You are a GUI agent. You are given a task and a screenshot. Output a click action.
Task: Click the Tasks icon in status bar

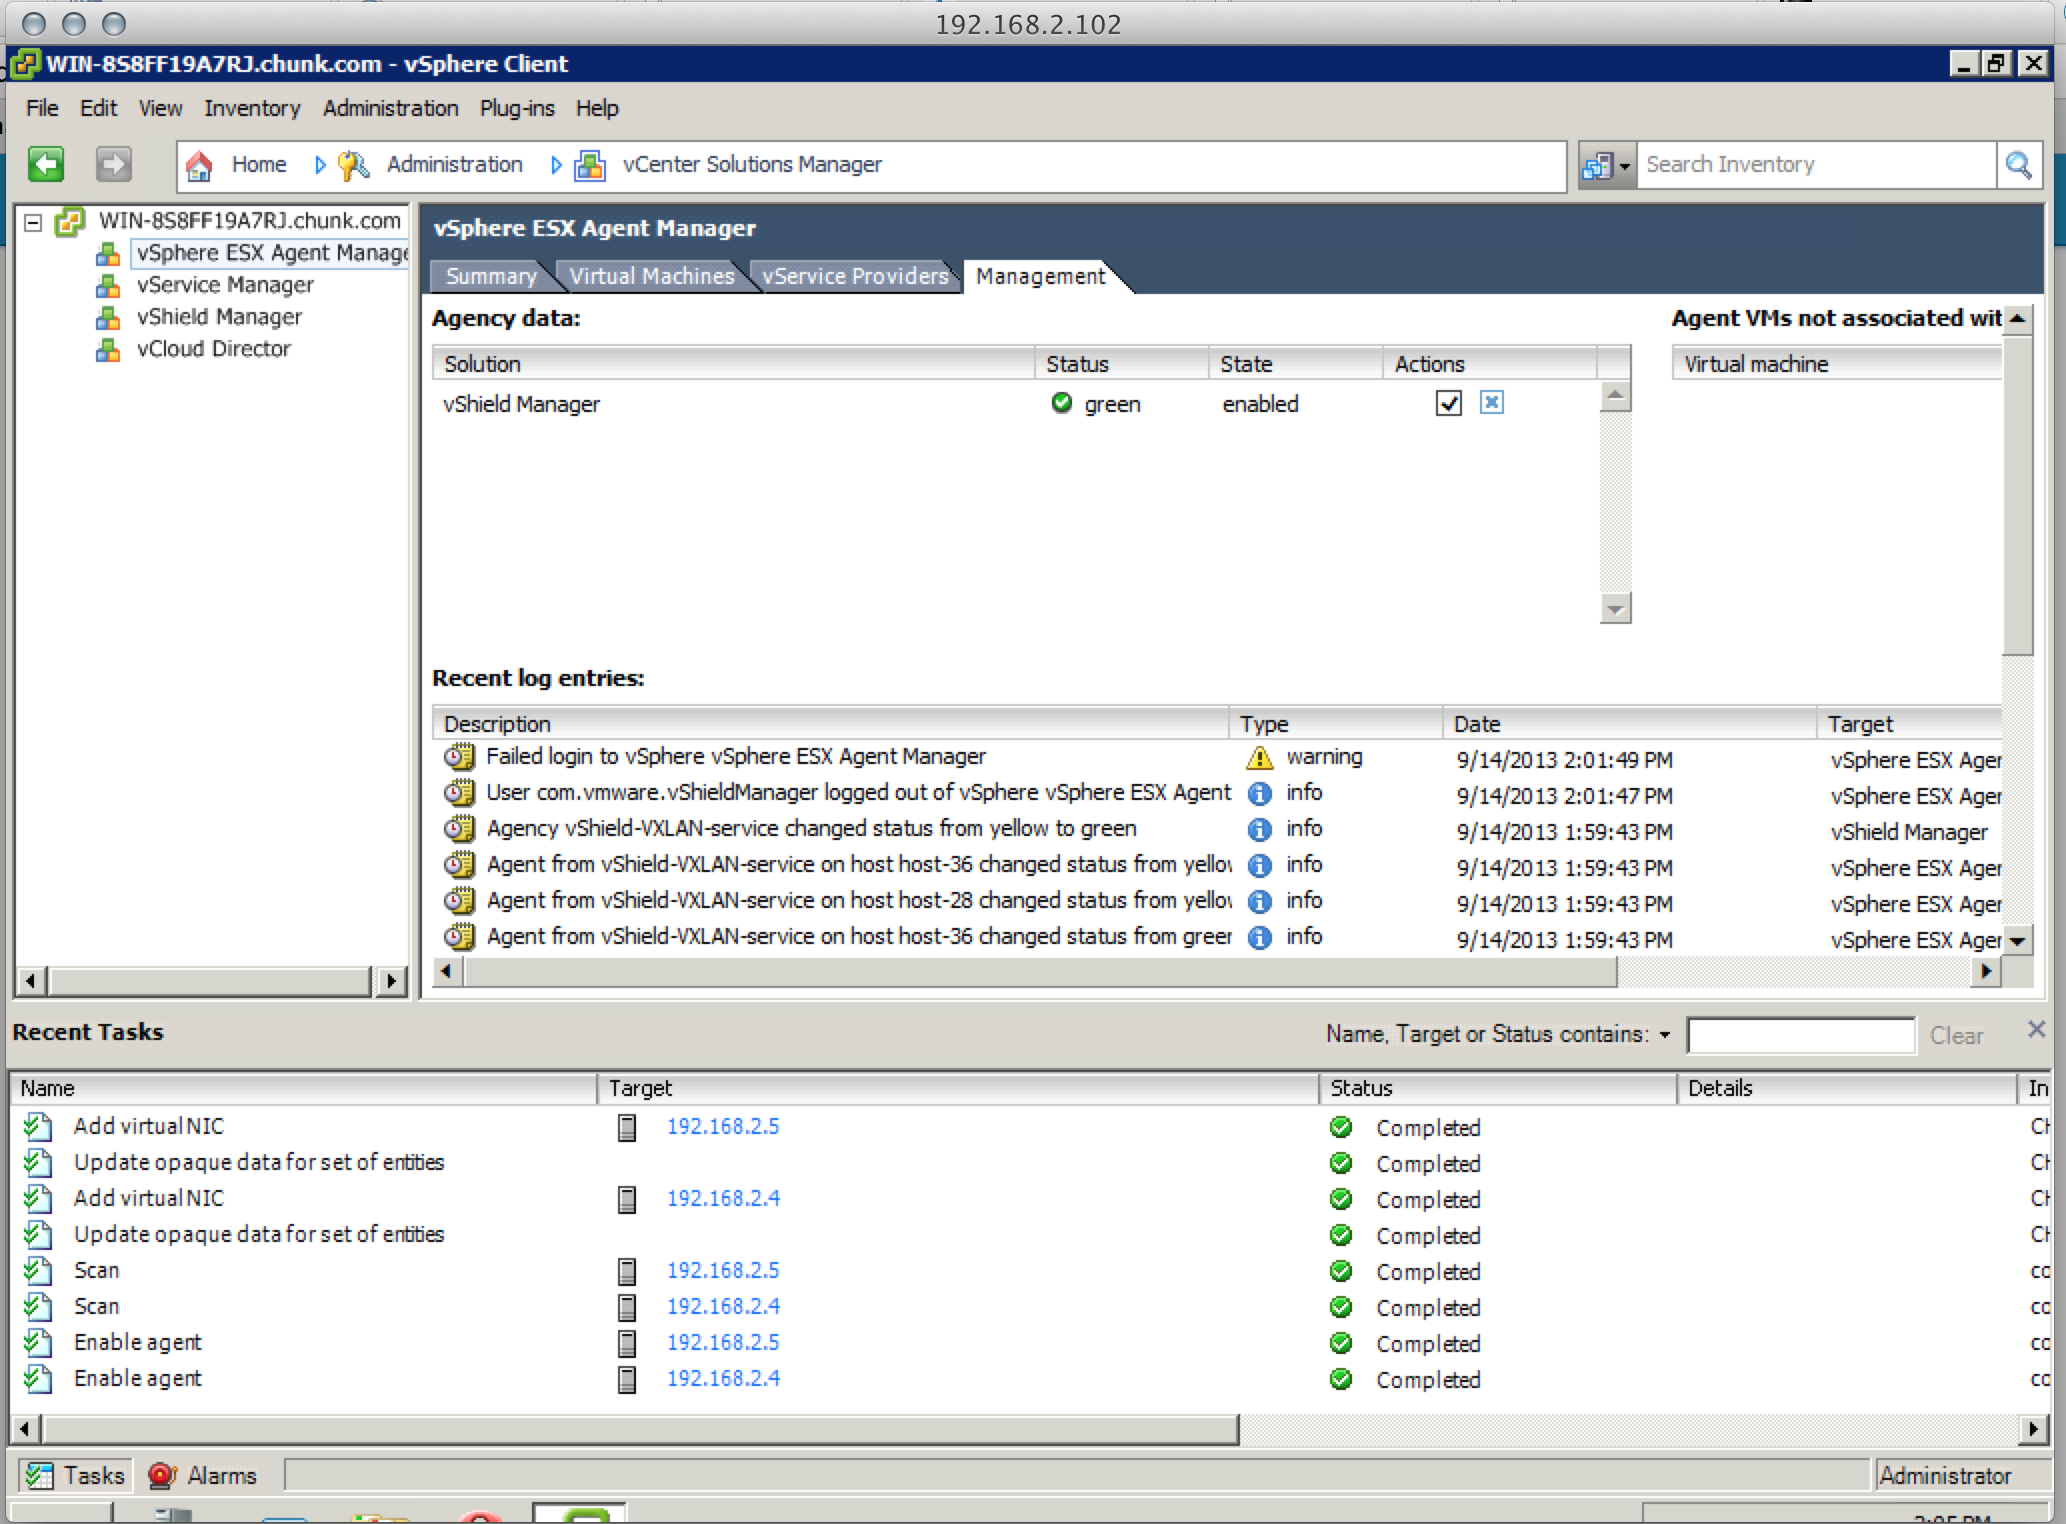click(40, 1475)
